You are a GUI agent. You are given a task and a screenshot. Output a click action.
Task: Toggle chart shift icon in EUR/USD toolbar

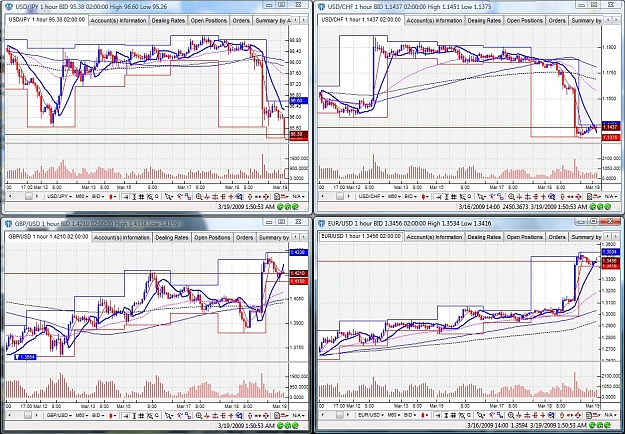click(437, 415)
